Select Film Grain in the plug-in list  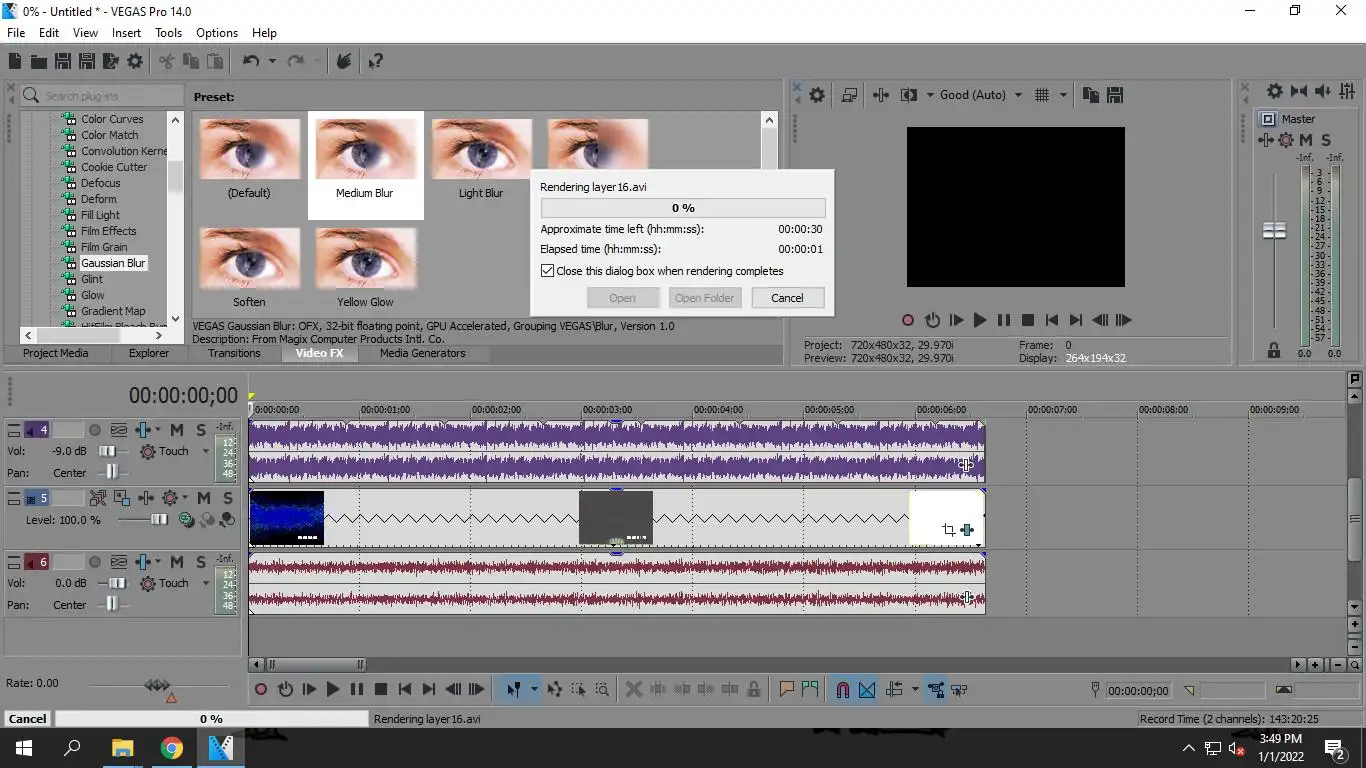pos(104,247)
